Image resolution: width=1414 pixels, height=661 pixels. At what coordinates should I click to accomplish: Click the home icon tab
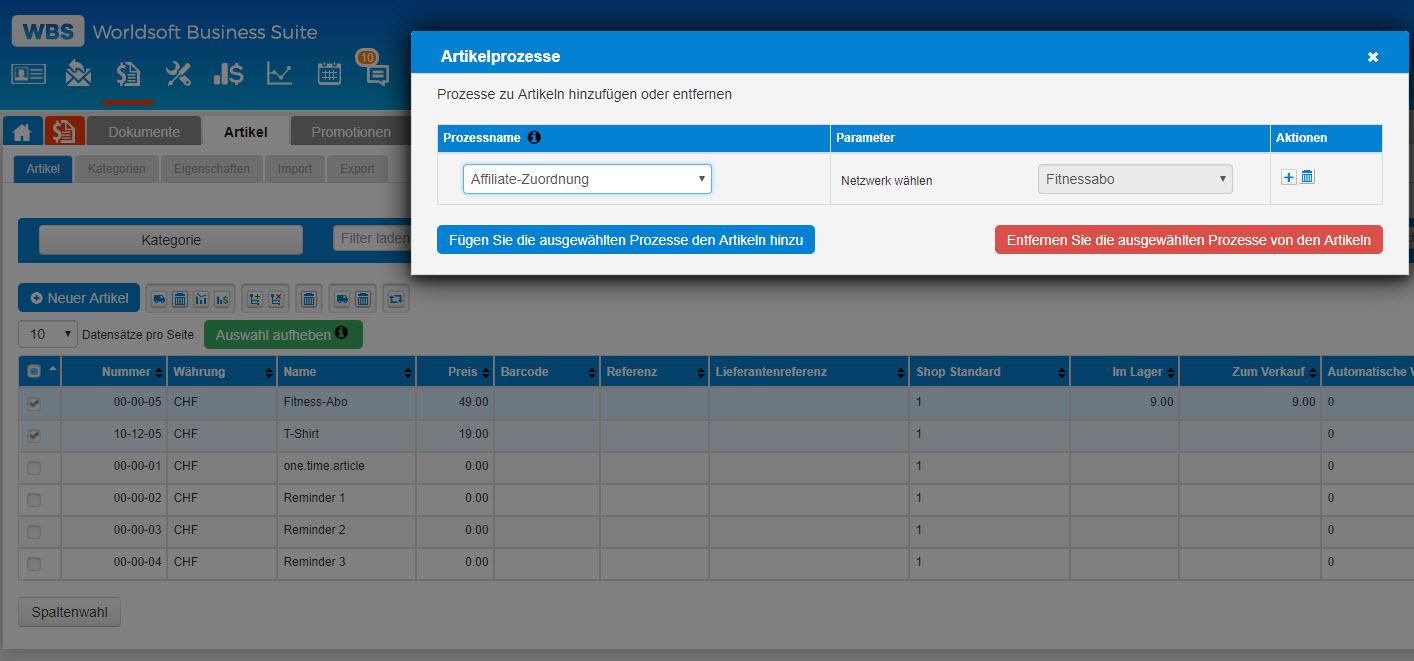click(24, 132)
